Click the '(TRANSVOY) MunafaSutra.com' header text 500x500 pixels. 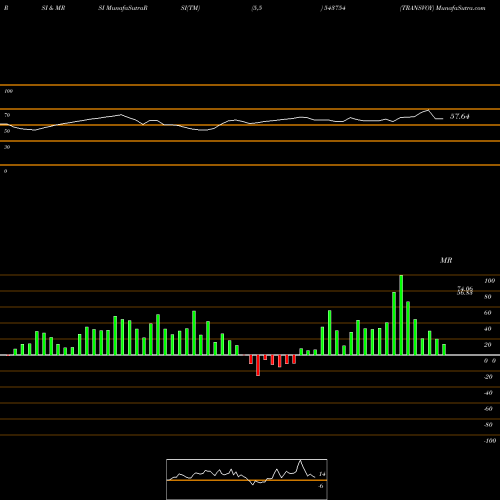pyautogui.click(x=443, y=8)
